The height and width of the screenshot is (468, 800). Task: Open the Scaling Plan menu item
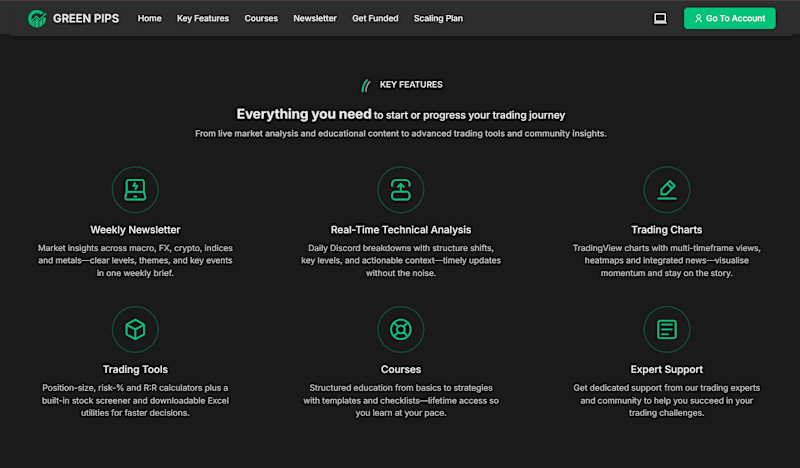438,18
